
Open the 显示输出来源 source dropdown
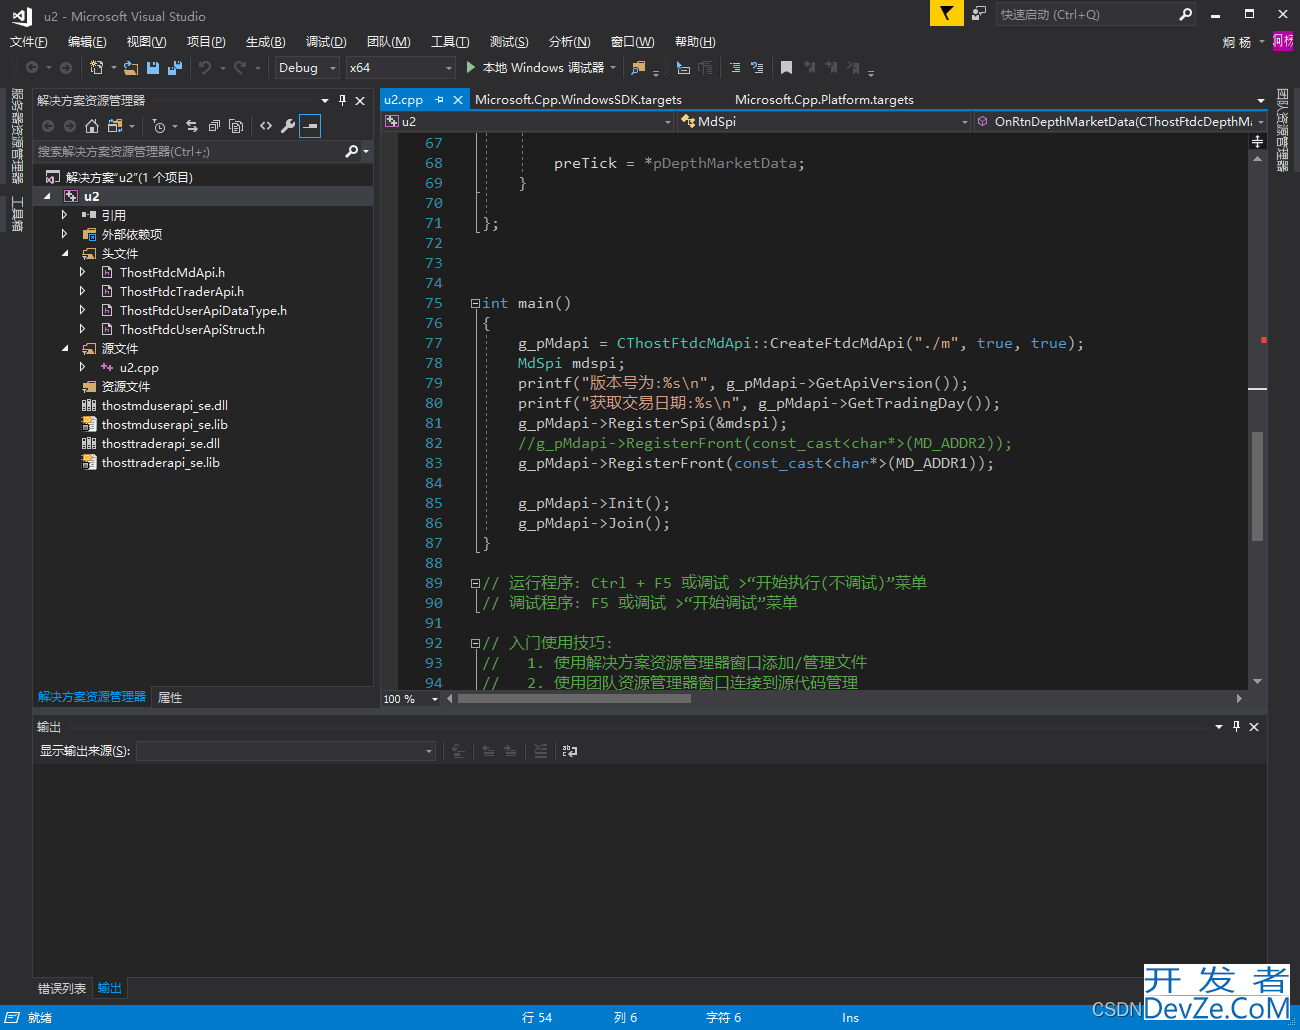286,750
